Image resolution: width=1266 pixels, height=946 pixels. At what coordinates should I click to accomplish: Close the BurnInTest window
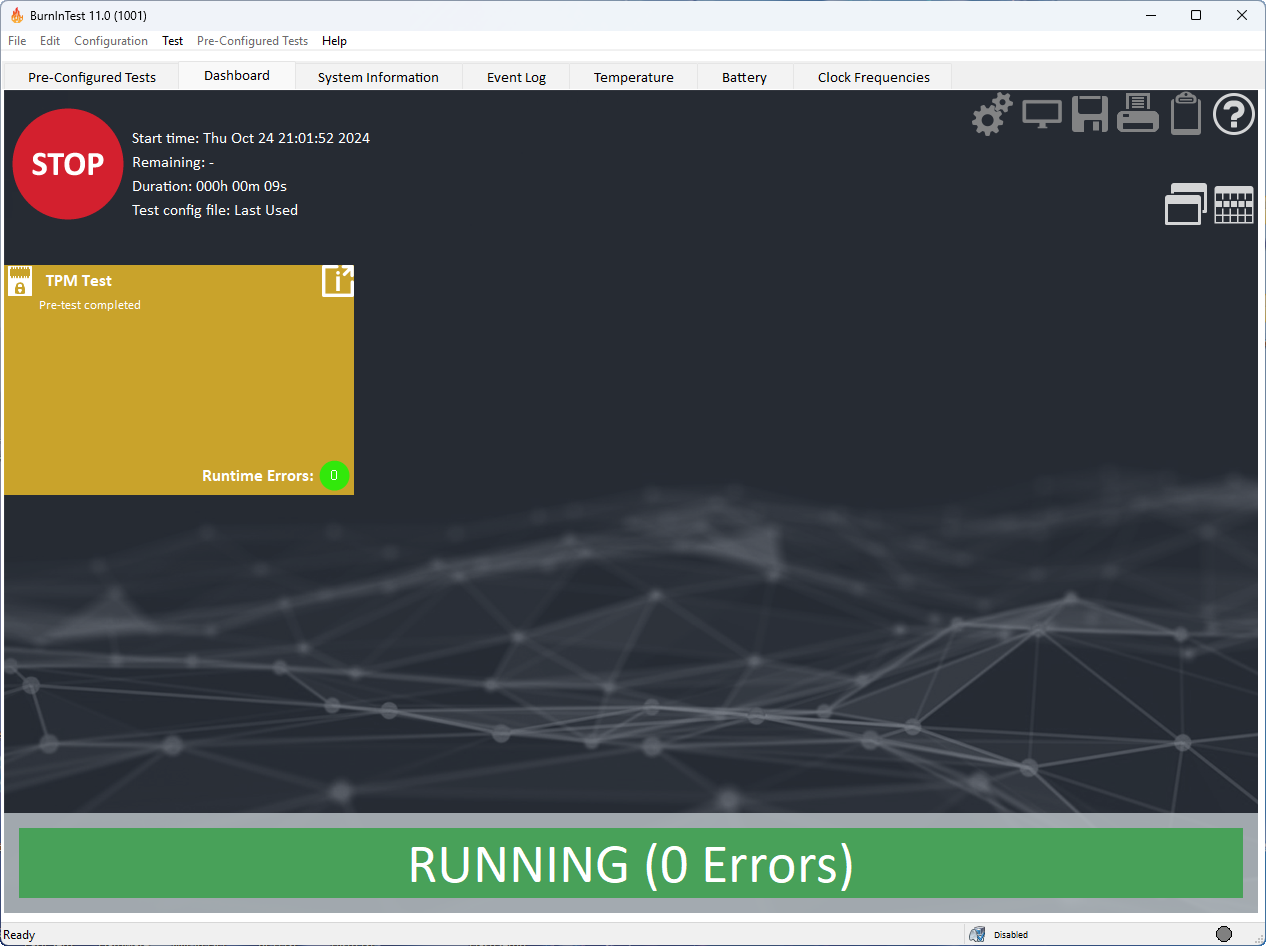pos(1242,15)
